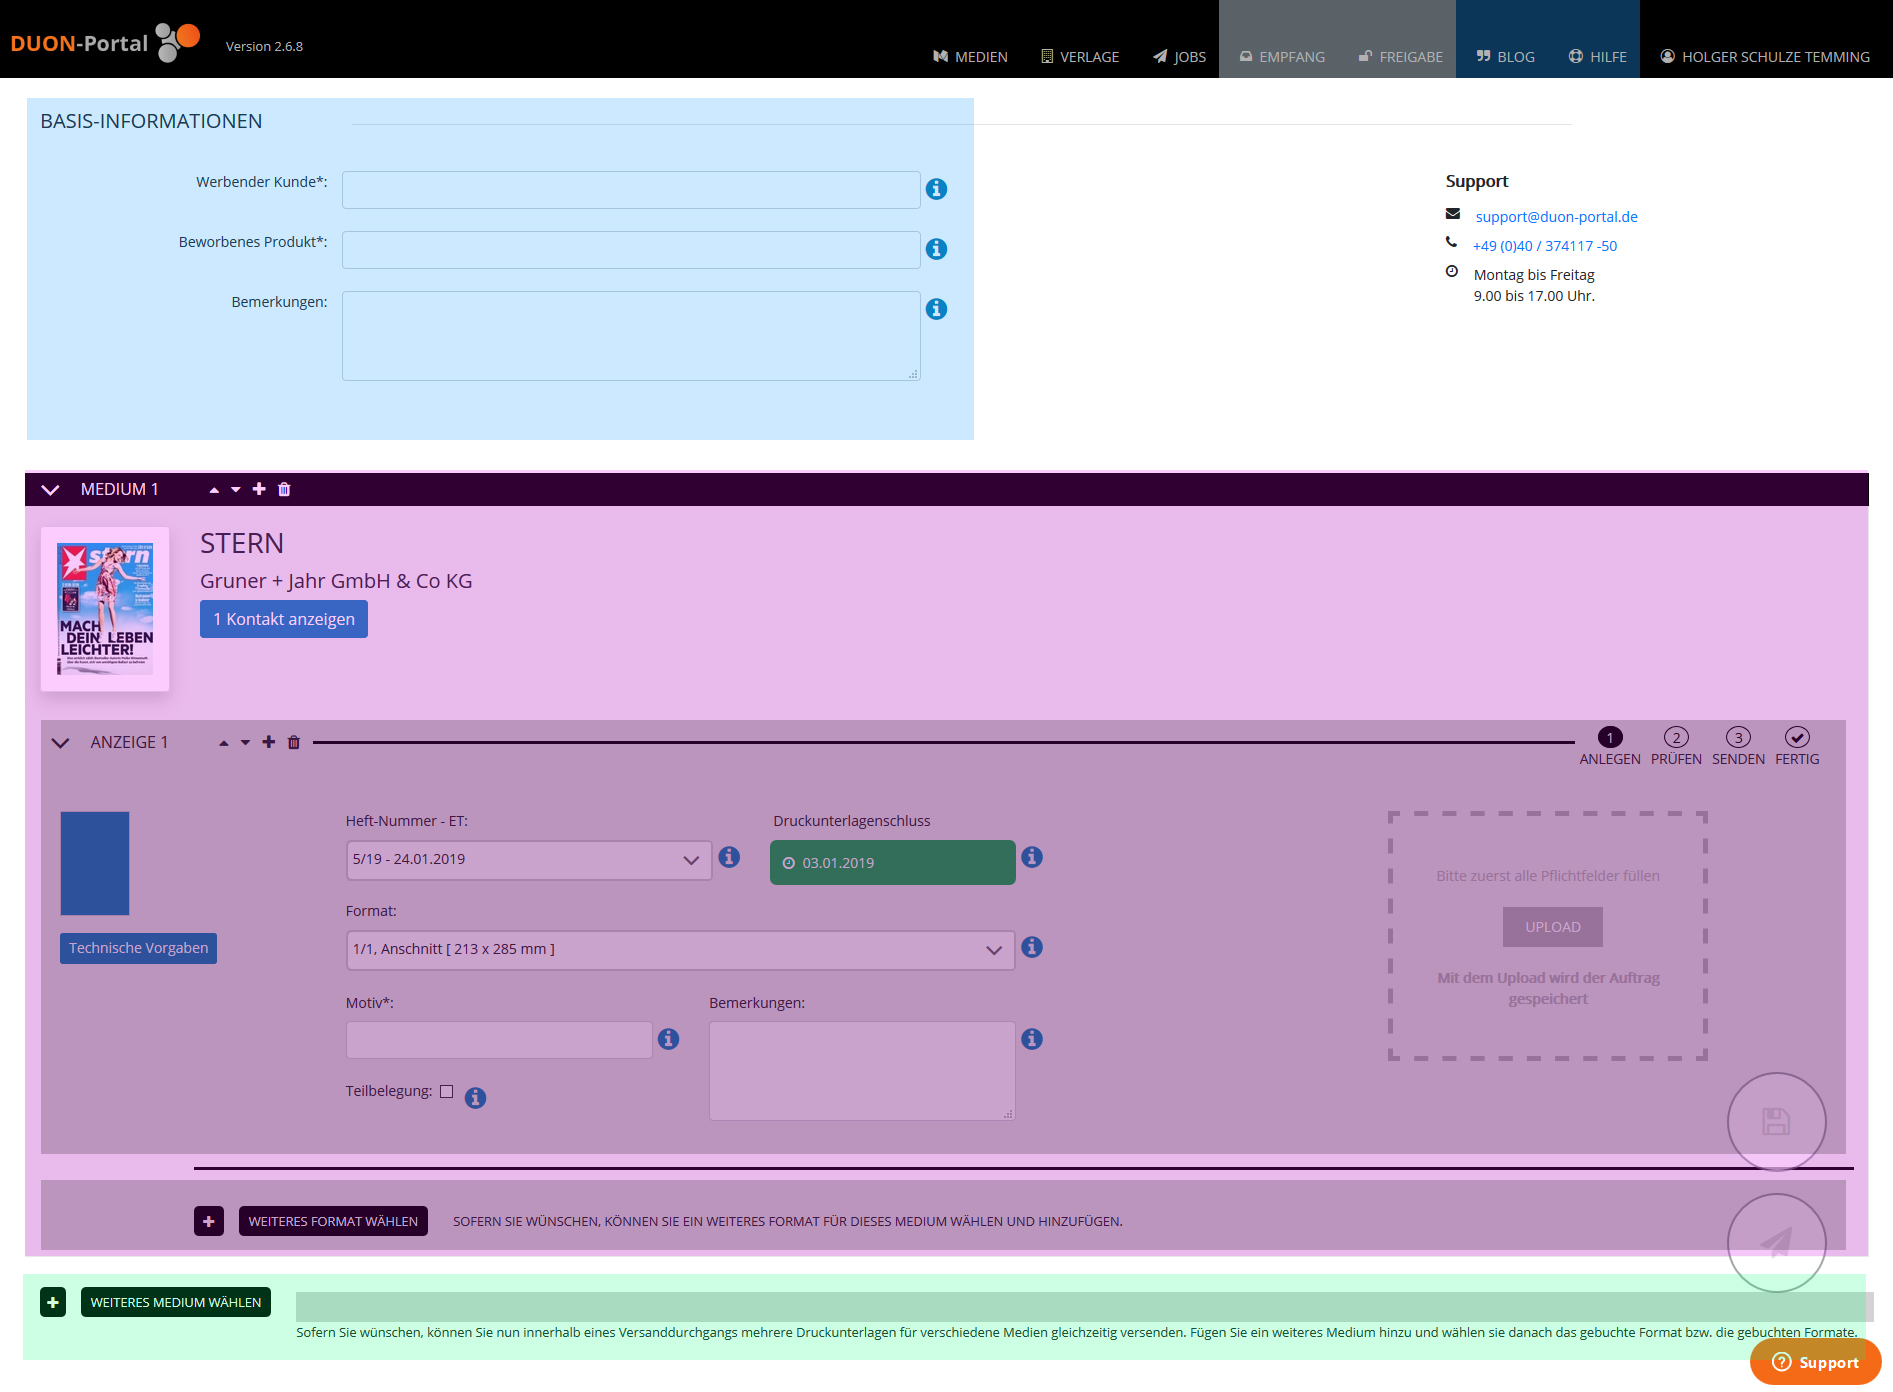The image size is (1893, 1392).
Task: Go to step 2 Prüfen
Action: point(1676,746)
